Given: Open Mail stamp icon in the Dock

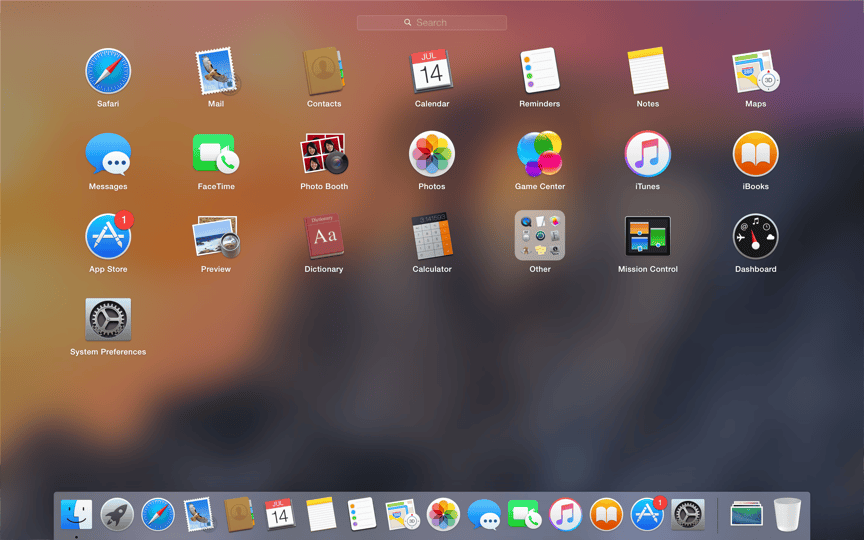Looking at the screenshot, I should [x=198, y=515].
